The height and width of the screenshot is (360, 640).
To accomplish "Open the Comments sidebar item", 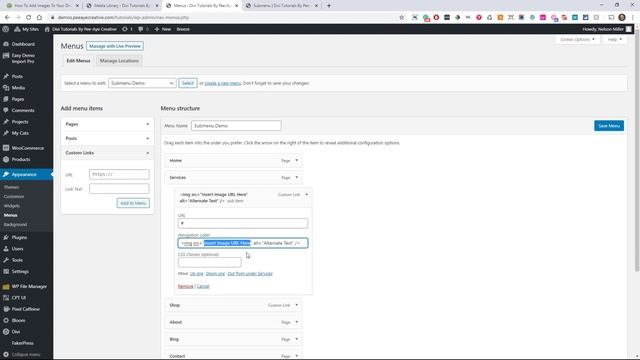I will (23, 111).
